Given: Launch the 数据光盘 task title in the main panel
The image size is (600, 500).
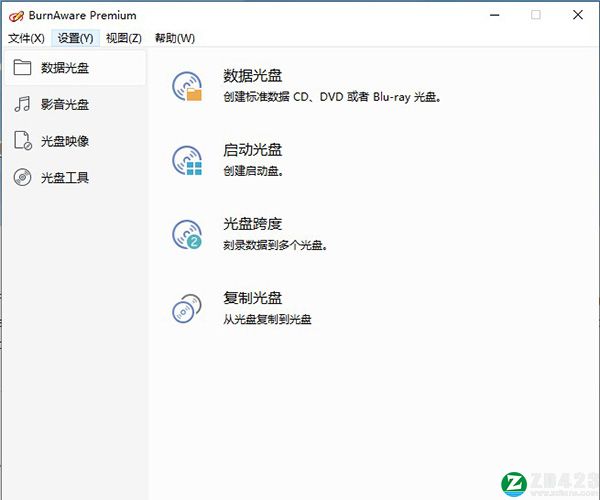Looking at the screenshot, I should point(253,76).
